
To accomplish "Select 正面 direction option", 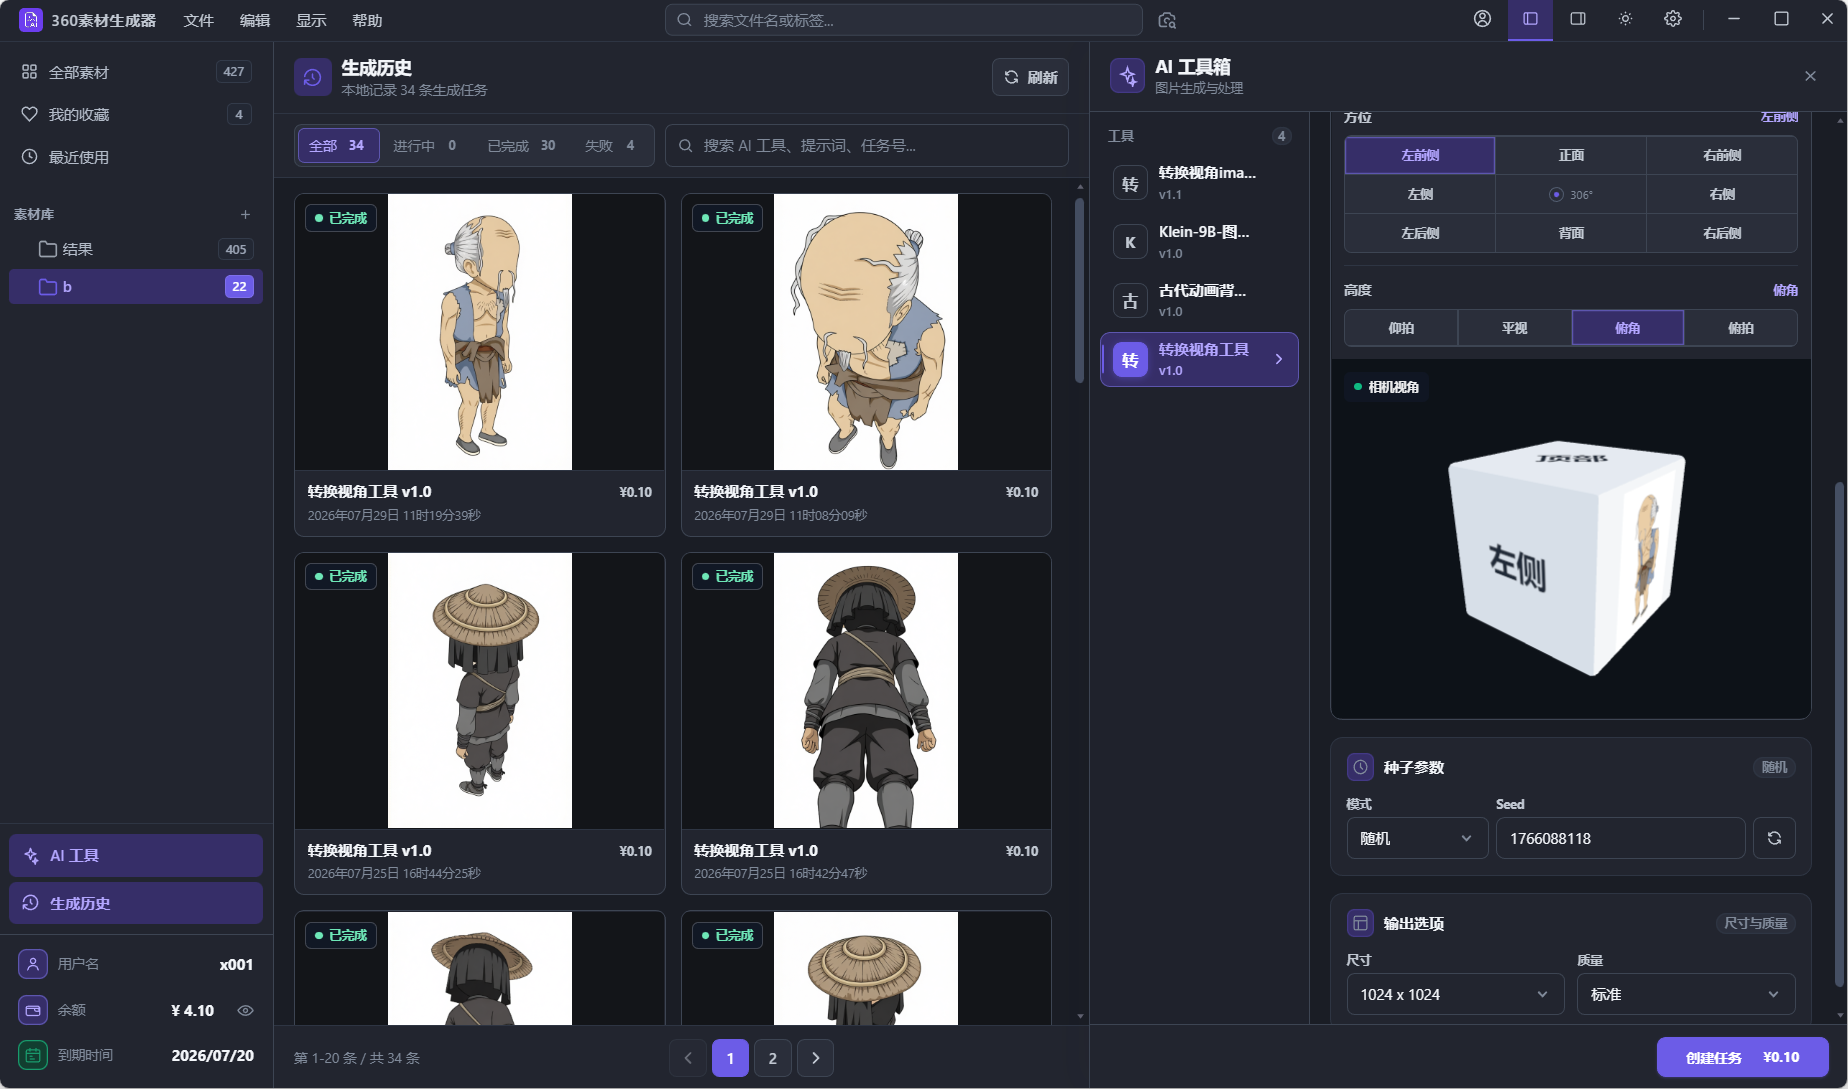I will point(1571,155).
